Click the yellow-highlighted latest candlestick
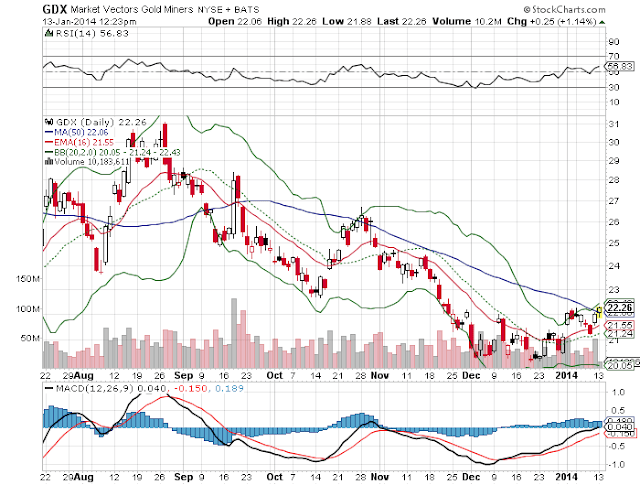 point(600,312)
